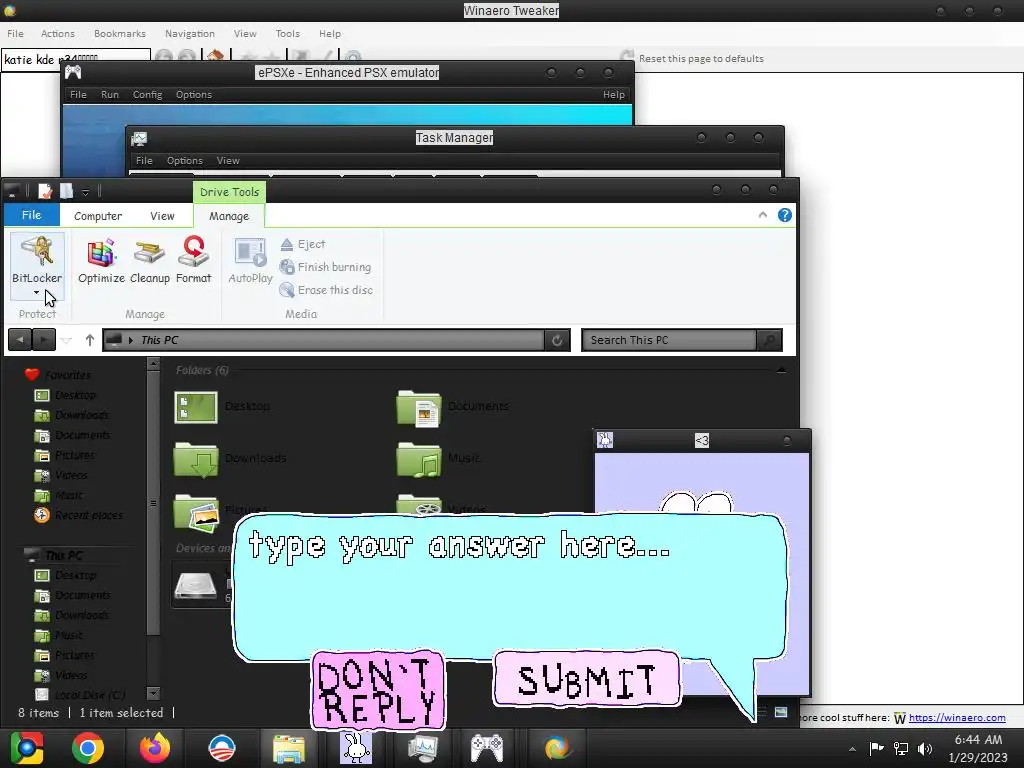Viewport: 1024px width, 768px height.
Task: Open Local Disk (C:) in the sidebar
Action: [80, 696]
